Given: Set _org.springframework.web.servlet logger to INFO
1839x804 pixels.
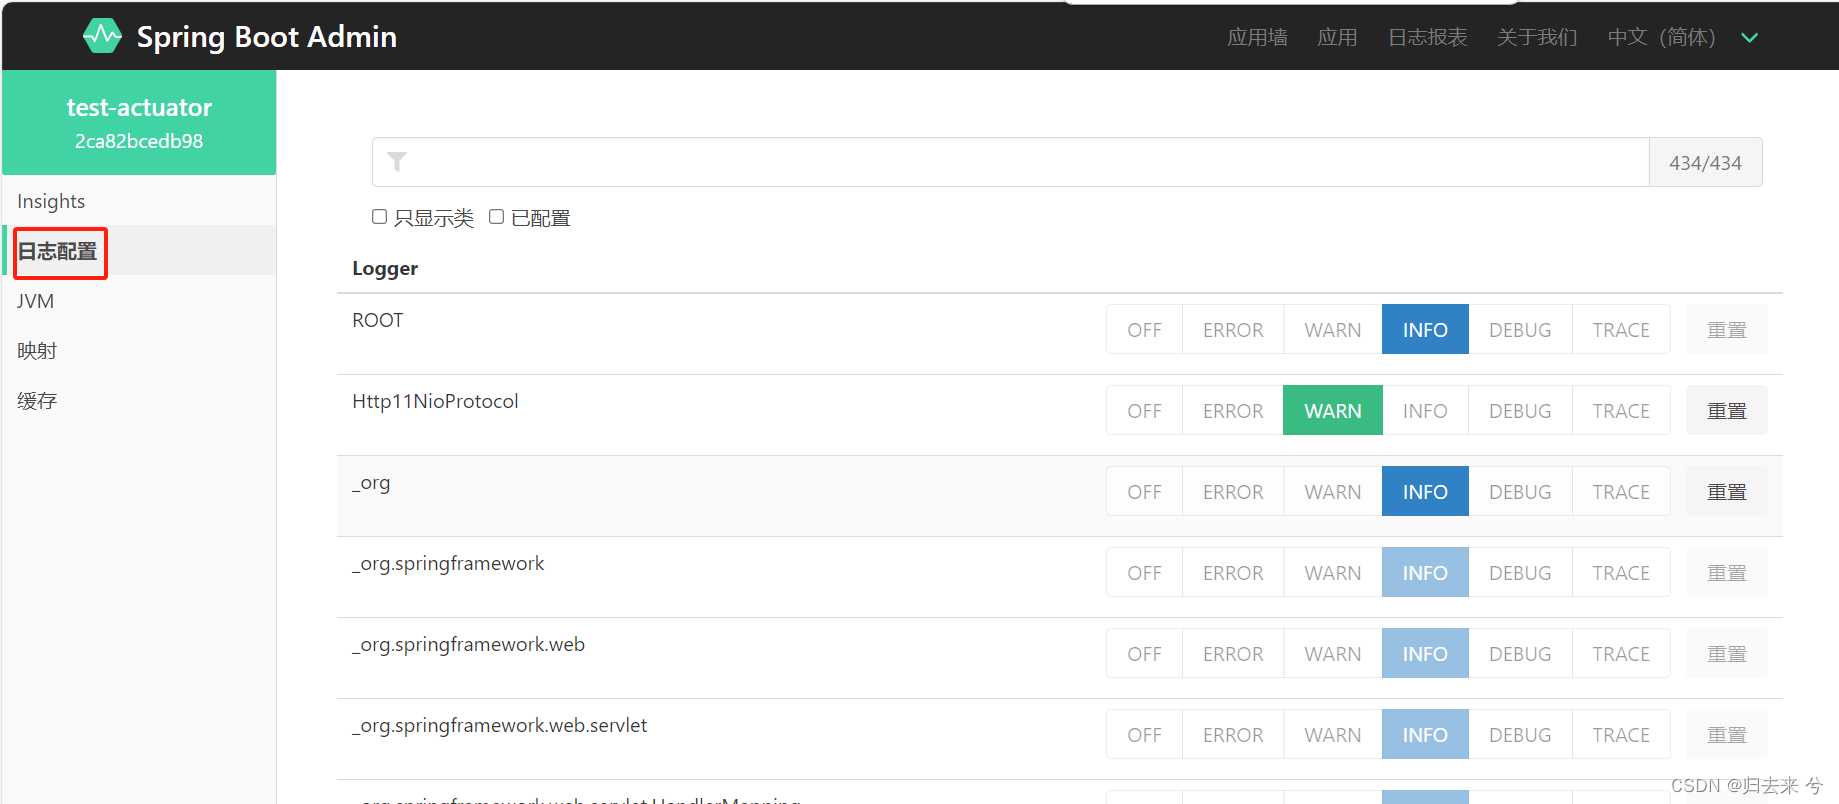Looking at the screenshot, I should pyautogui.click(x=1425, y=734).
